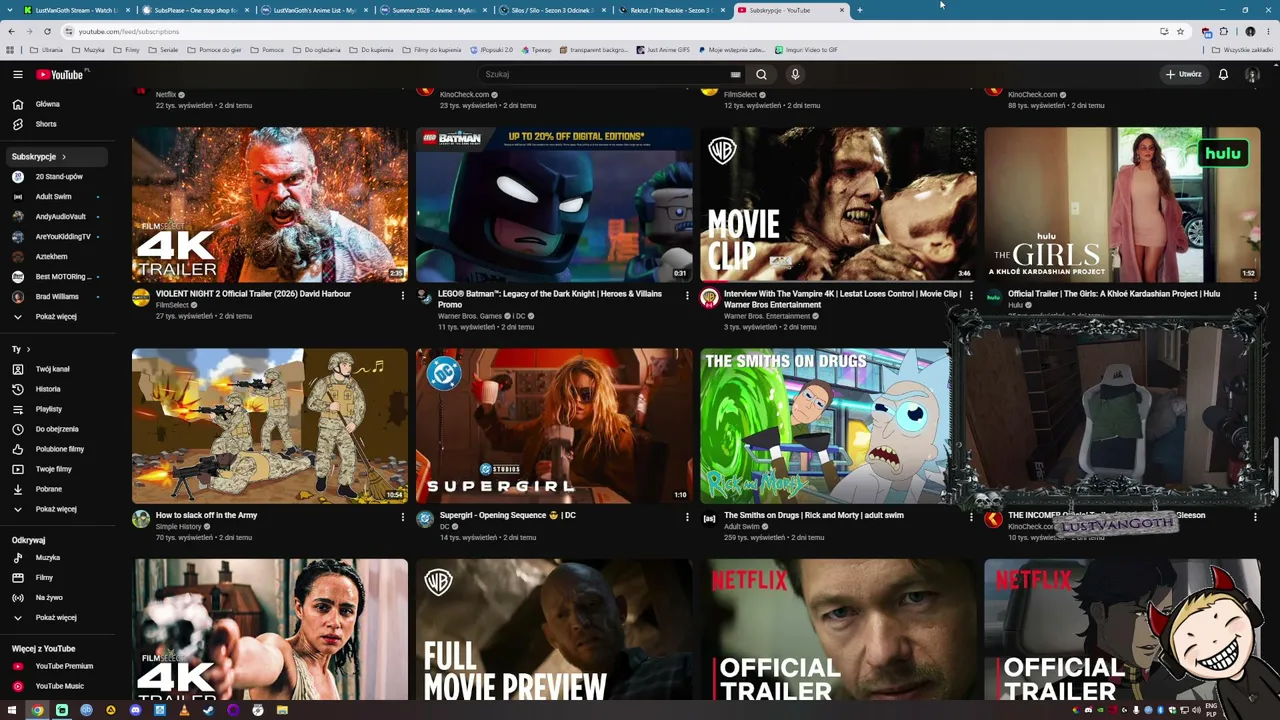This screenshot has height=720, width=1280.
Task: Click the YouTube search input field
Action: (x=603, y=74)
